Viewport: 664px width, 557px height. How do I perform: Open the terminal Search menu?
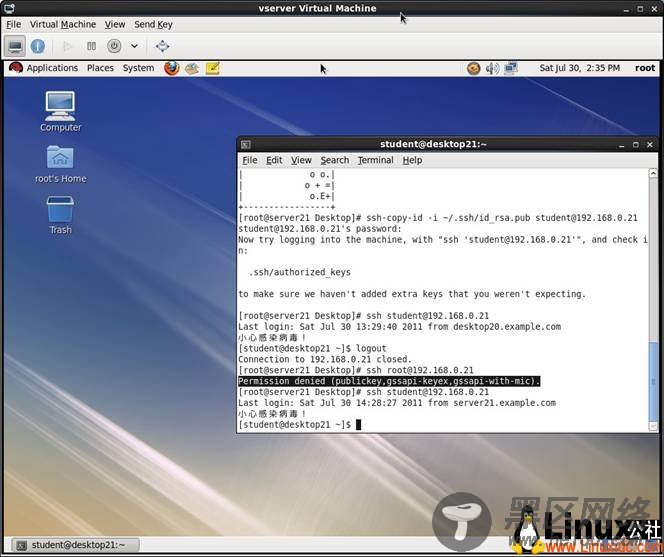coord(335,161)
